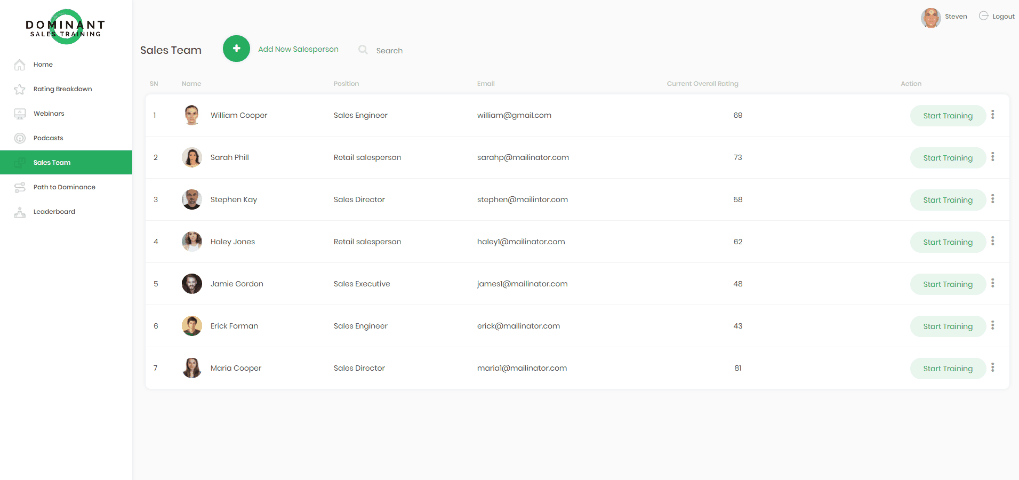Open Erick Forman's three-dot options menu
This screenshot has height=480, width=1019.
pos(992,326)
